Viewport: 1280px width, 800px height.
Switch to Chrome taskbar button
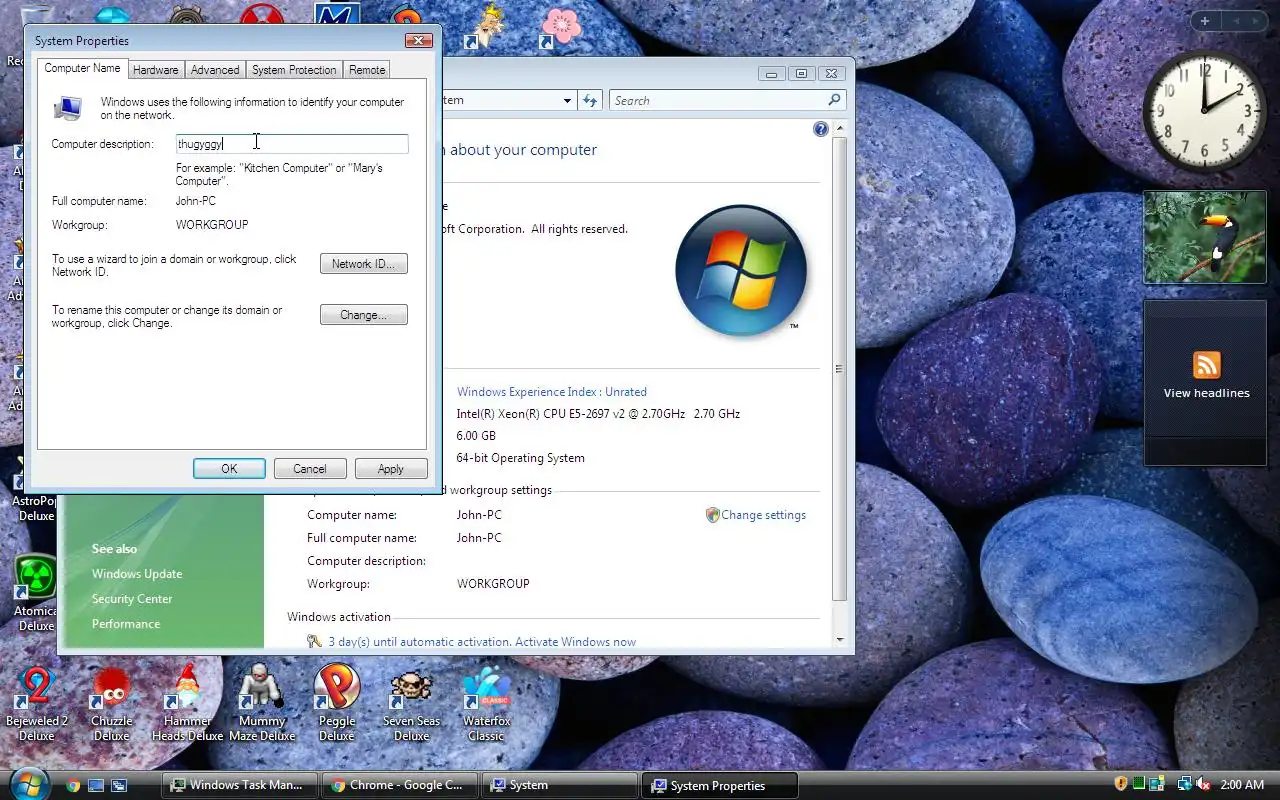tap(400, 785)
